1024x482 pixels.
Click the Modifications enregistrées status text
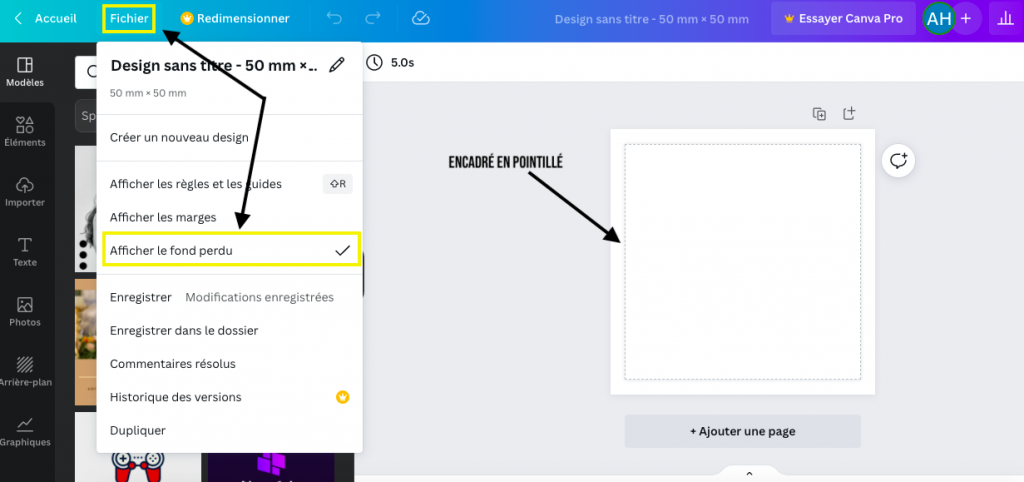(259, 297)
